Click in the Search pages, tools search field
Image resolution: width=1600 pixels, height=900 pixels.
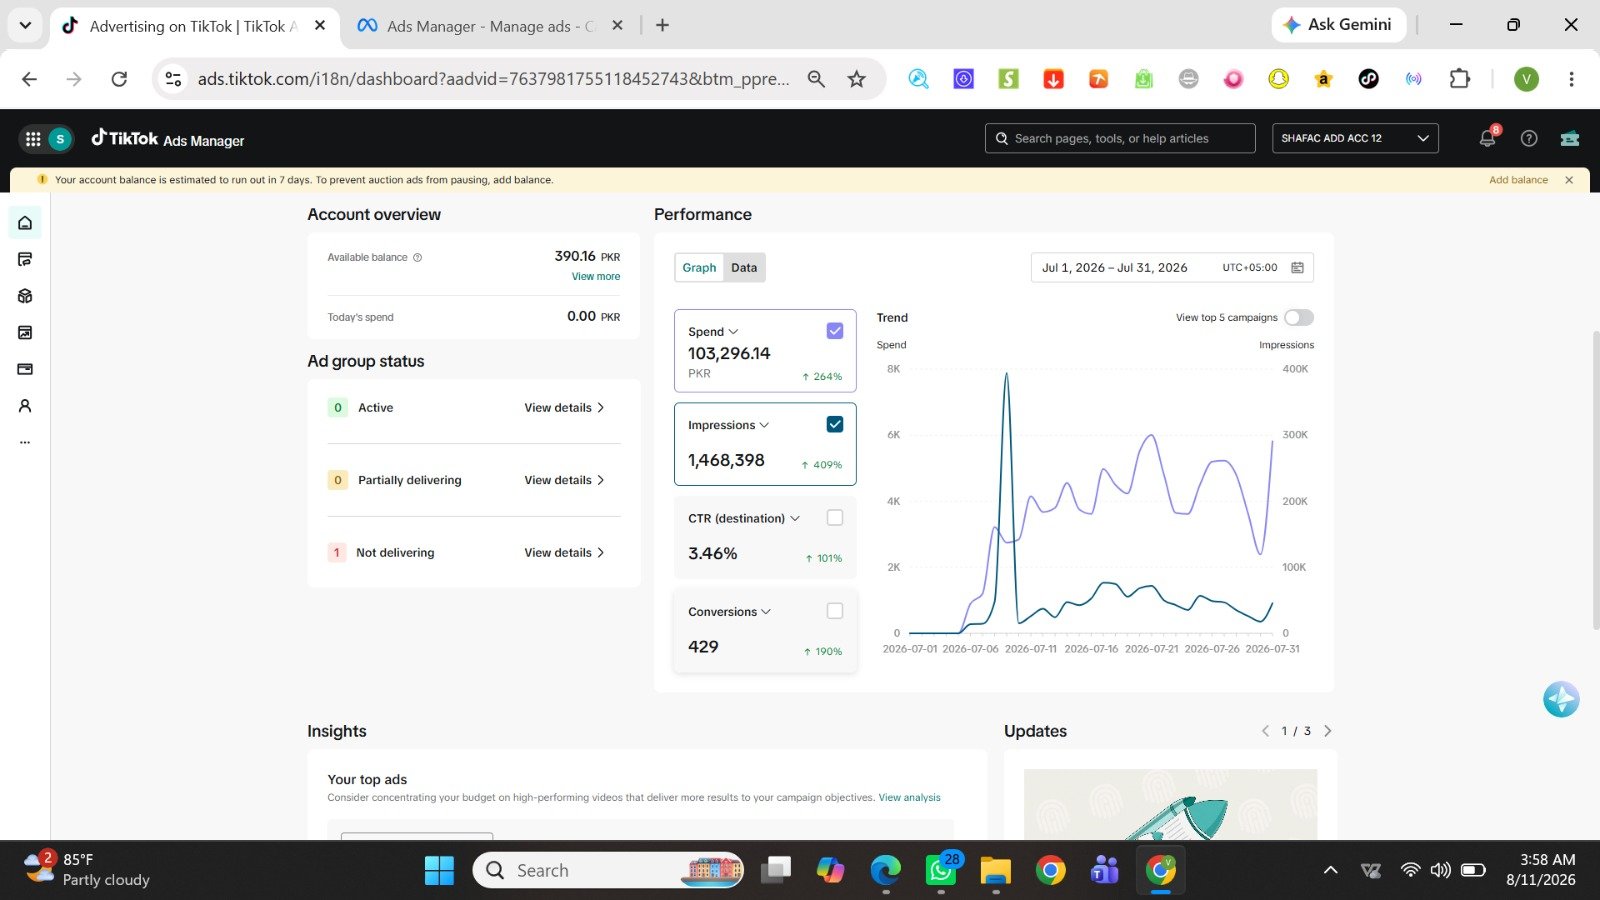tap(1120, 138)
